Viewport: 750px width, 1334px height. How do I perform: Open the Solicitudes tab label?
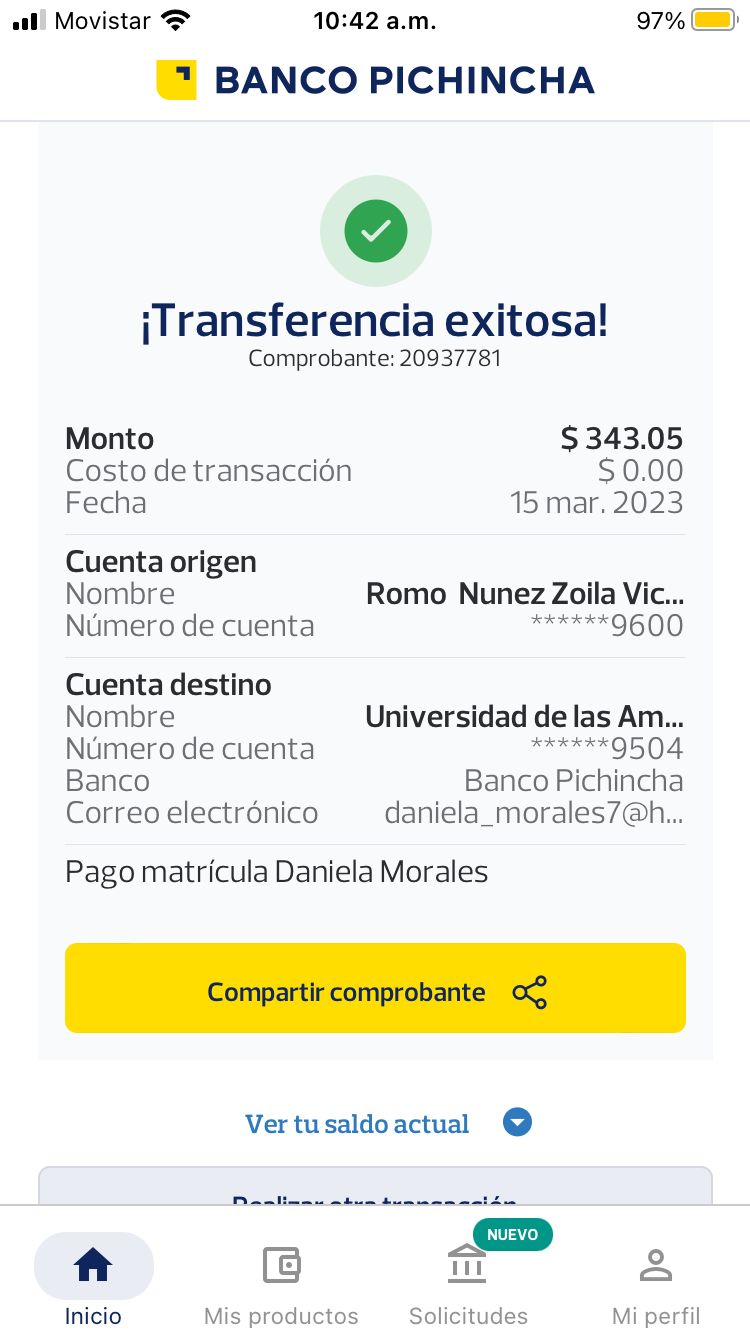(x=468, y=1315)
